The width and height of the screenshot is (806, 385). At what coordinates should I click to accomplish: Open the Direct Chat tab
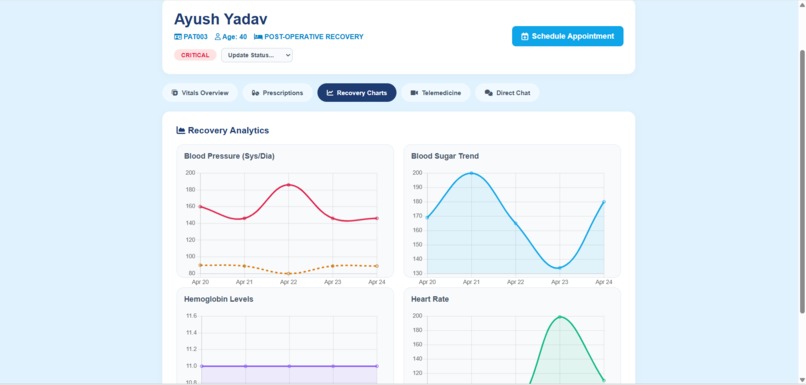[x=507, y=93]
